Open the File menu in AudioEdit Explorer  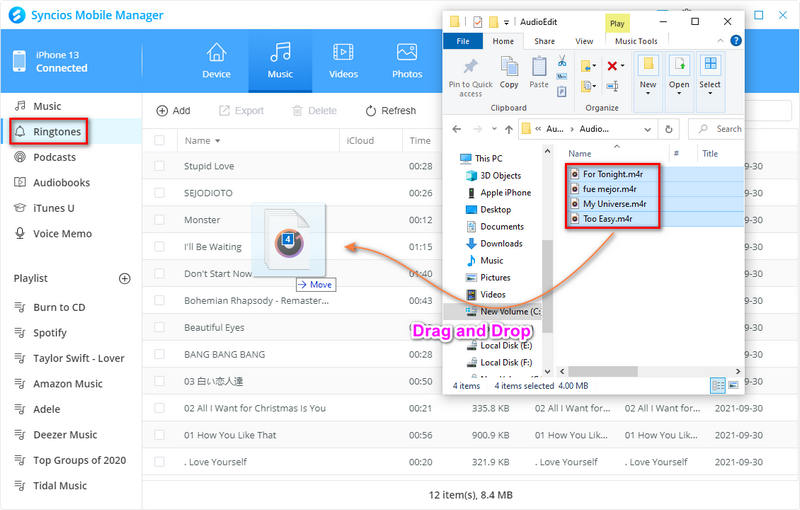[x=463, y=41]
